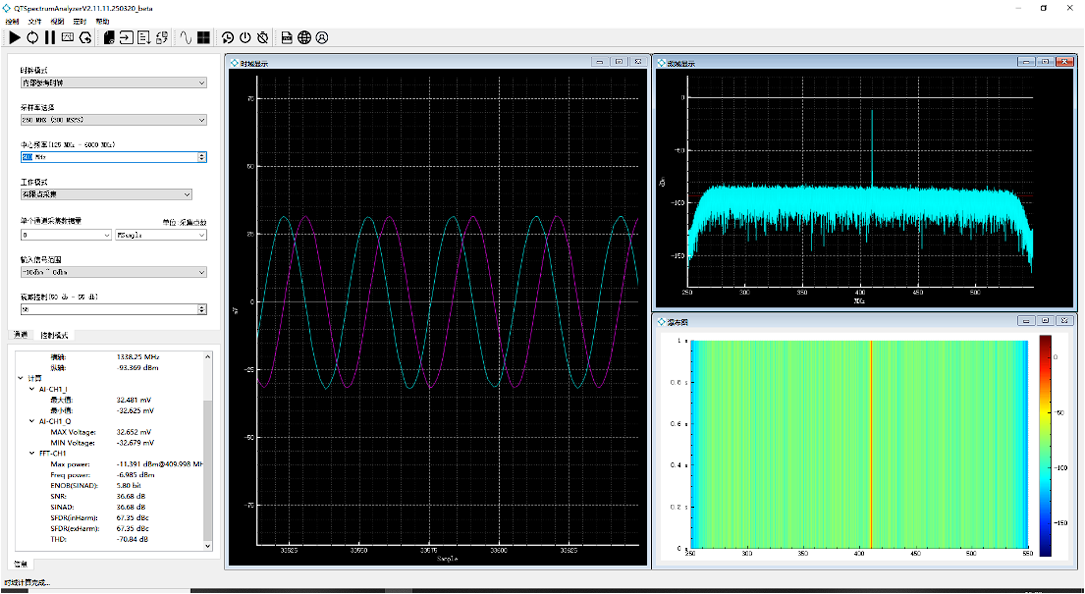Open the work mode dropdown

point(107,195)
